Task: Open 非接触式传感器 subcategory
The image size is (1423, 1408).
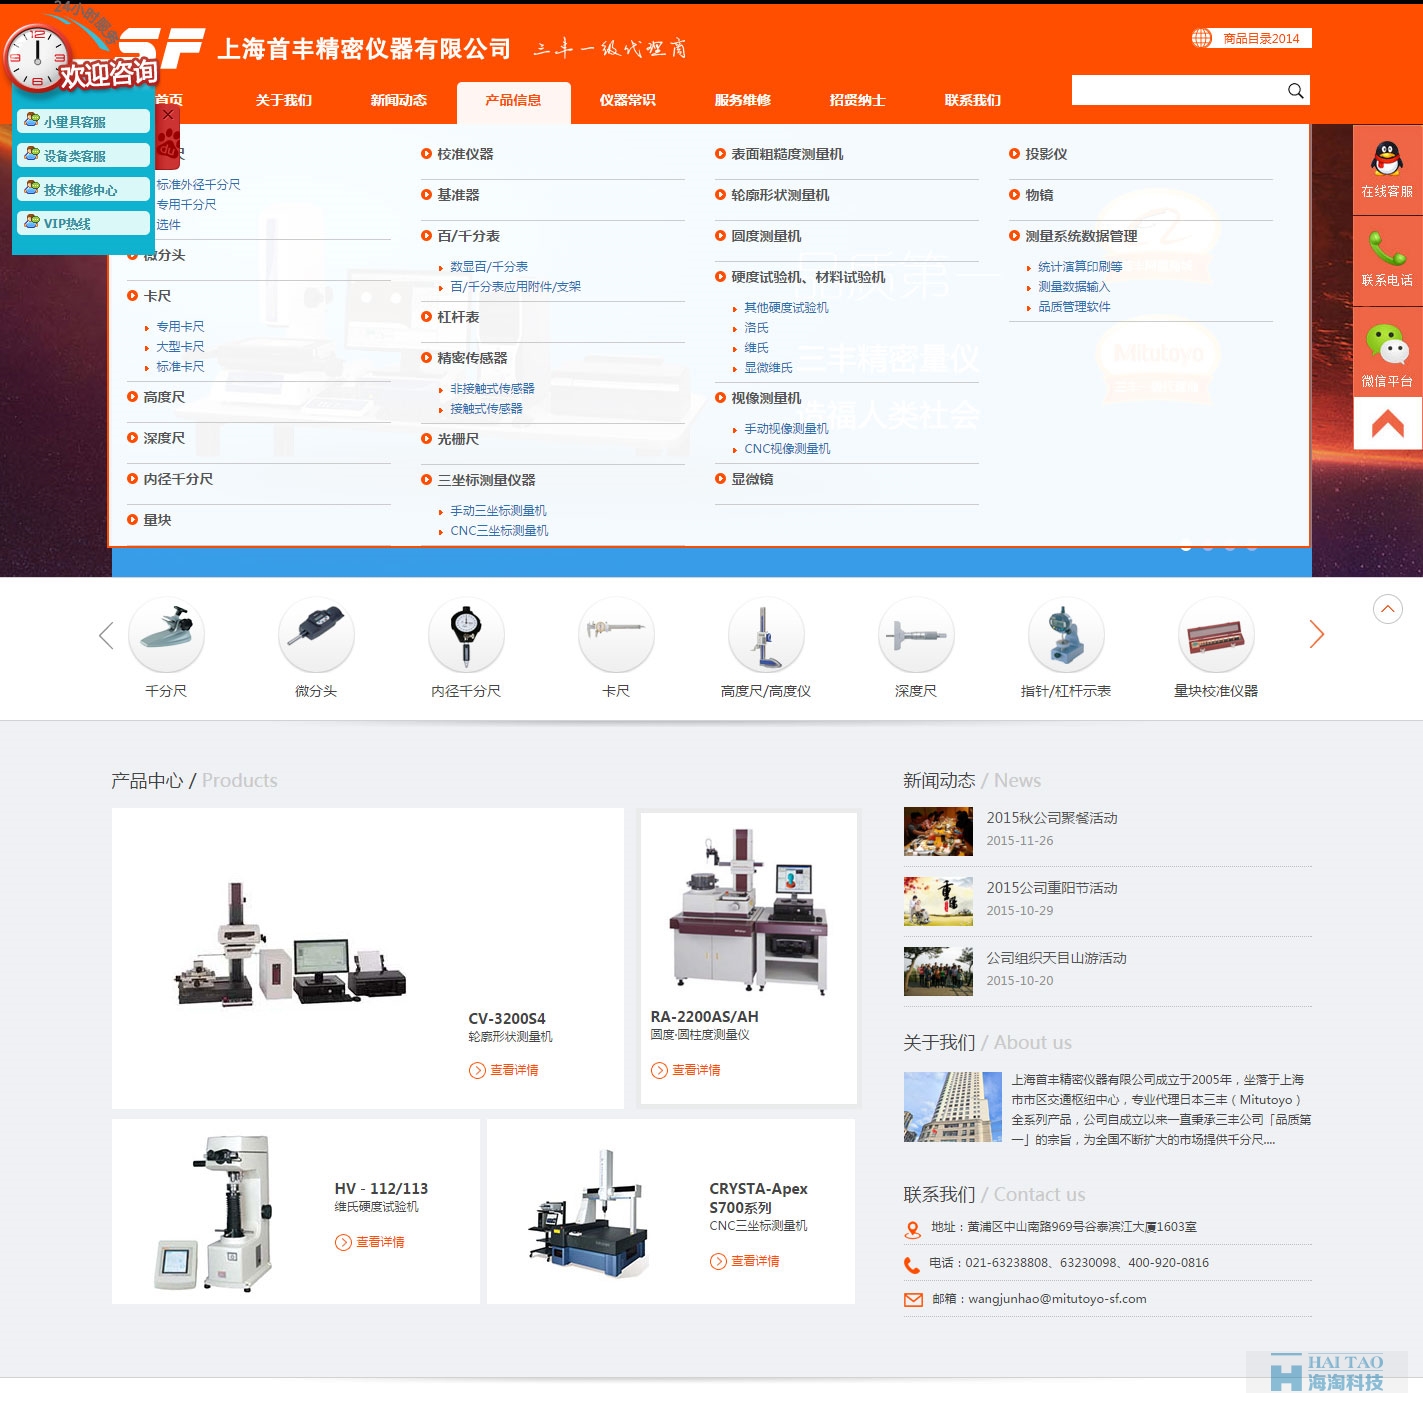Action: 492,389
